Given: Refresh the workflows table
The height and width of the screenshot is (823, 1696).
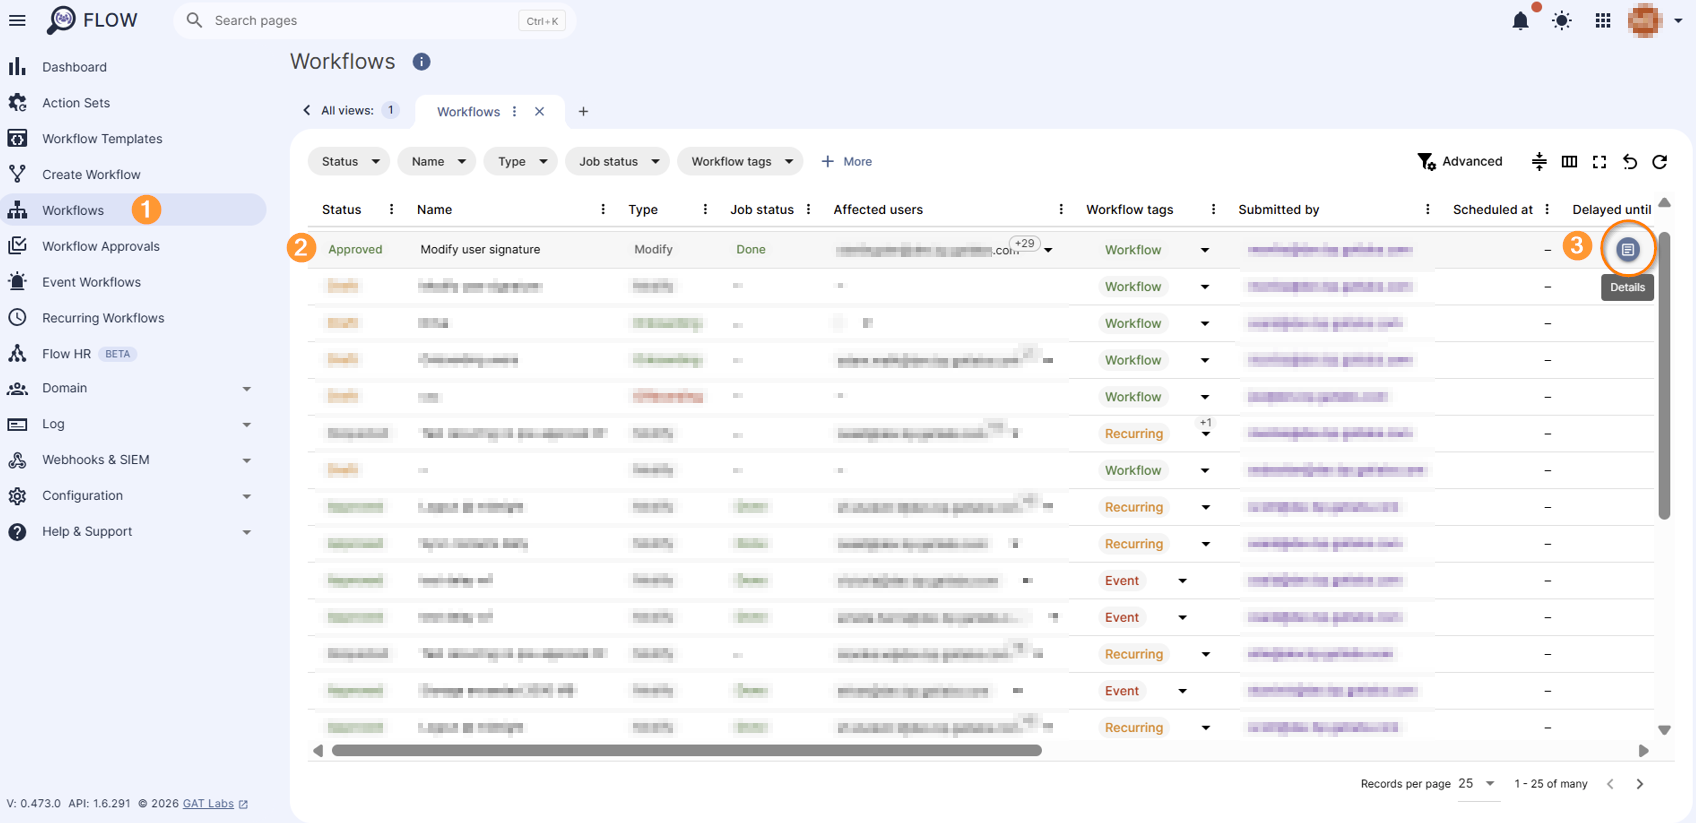Looking at the screenshot, I should 1660,161.
